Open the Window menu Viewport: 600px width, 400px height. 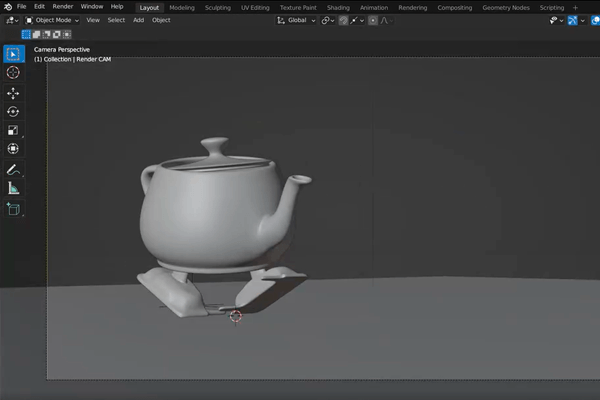pos(92,7)
